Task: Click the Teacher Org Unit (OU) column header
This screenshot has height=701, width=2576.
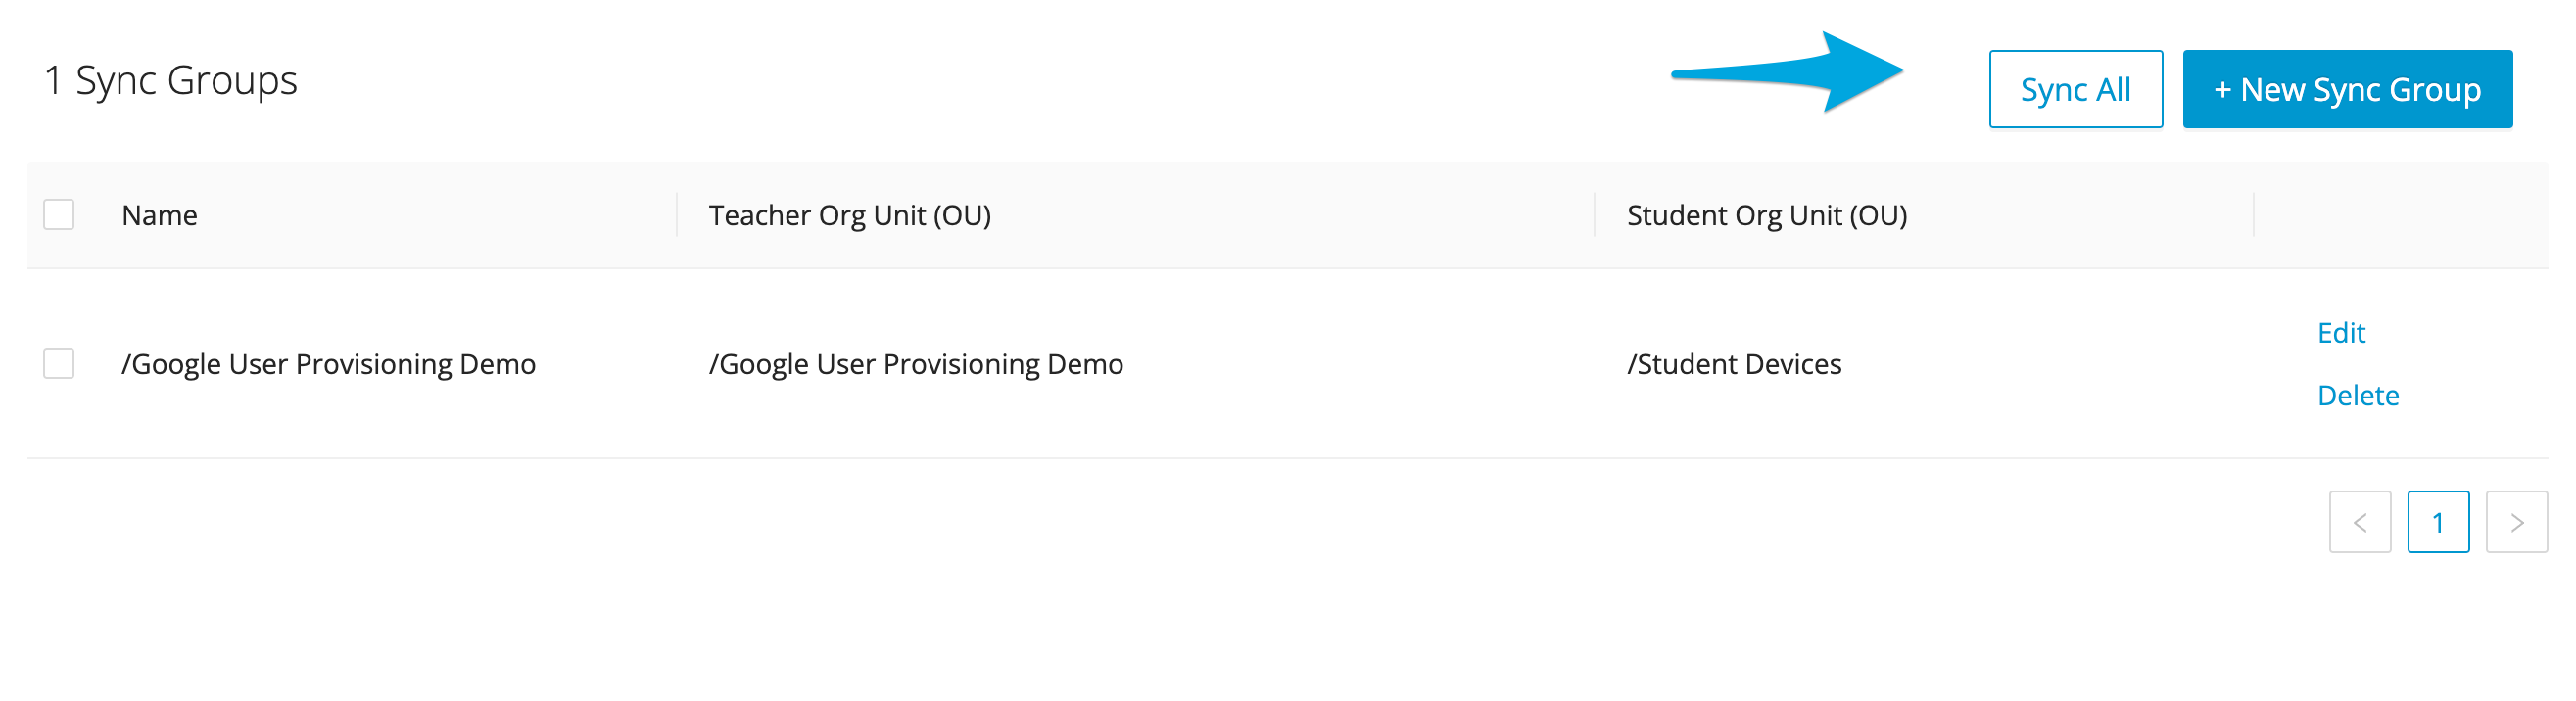Action: [x=849, y=214]
